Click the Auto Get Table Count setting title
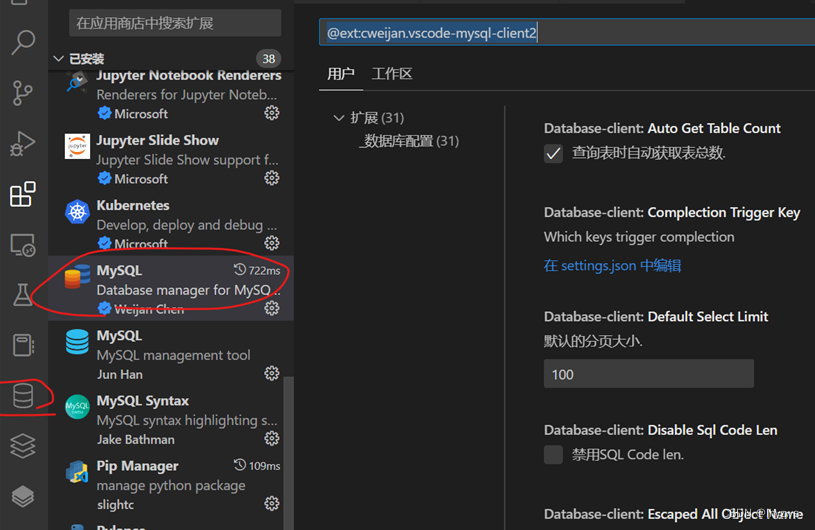This screenshot has width=815, height=530. click(x=662, y=128)
